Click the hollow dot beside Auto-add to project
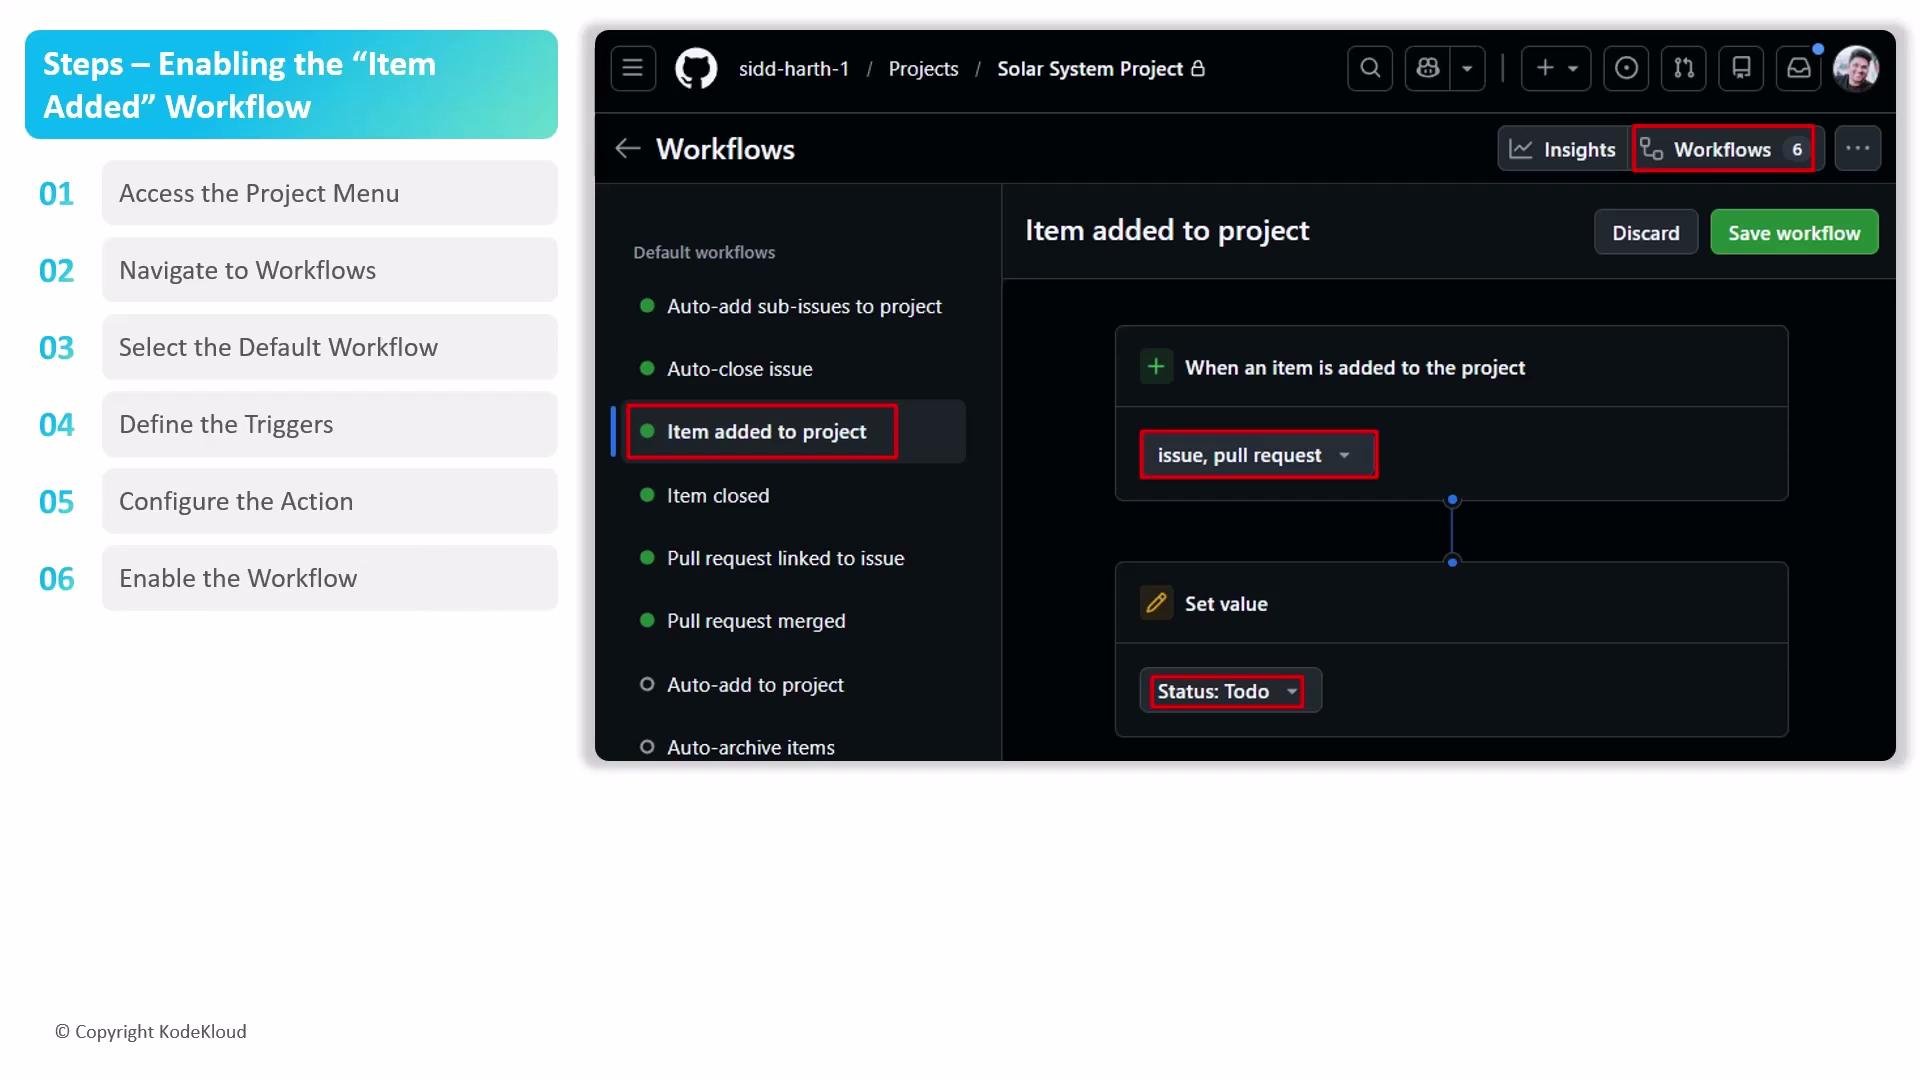This screenshot has height=1080, width=1920. [x=647, y=684]
